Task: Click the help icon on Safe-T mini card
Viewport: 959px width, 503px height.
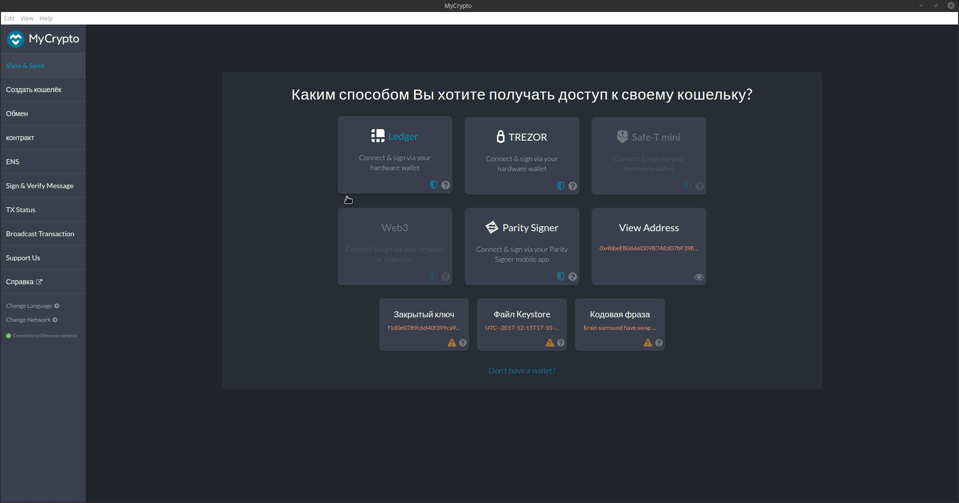Action: [700, 186]
